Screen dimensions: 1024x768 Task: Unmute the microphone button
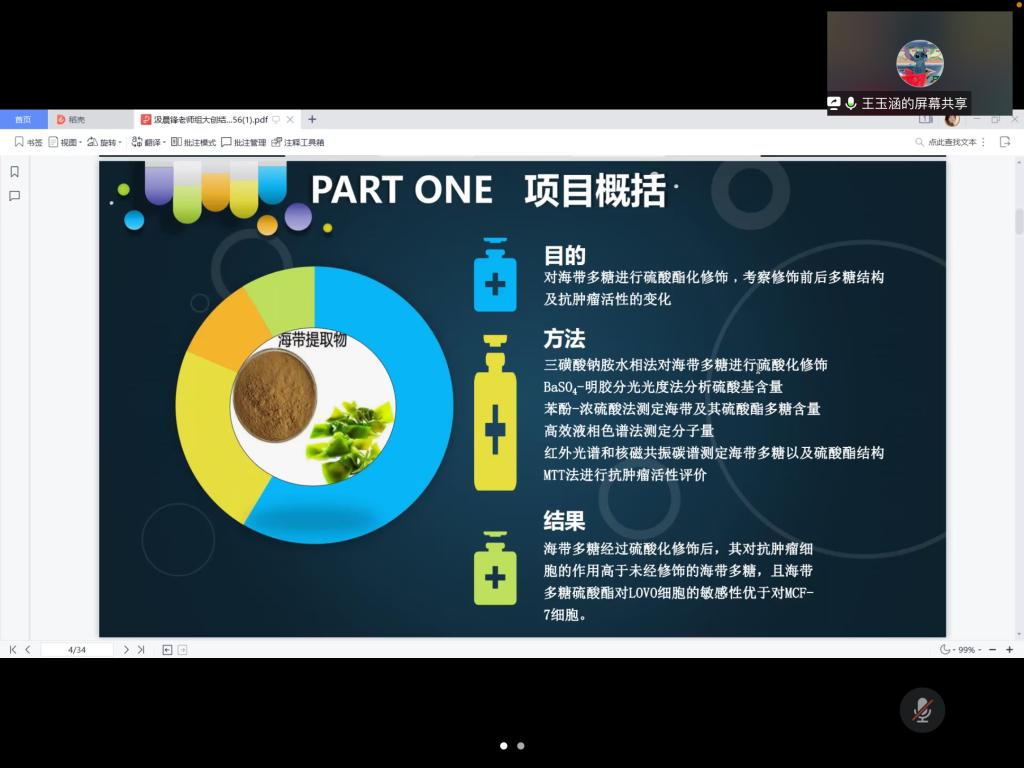click(x=922, y=710)
